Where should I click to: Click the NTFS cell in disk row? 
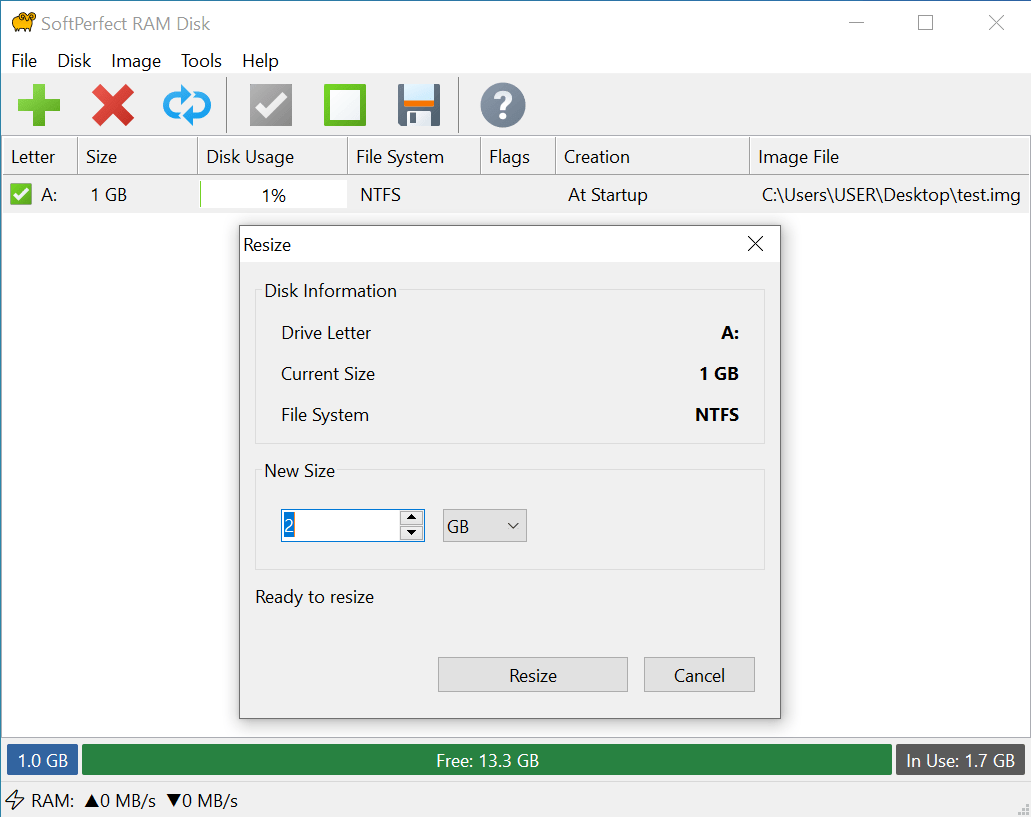coord(380,195)
